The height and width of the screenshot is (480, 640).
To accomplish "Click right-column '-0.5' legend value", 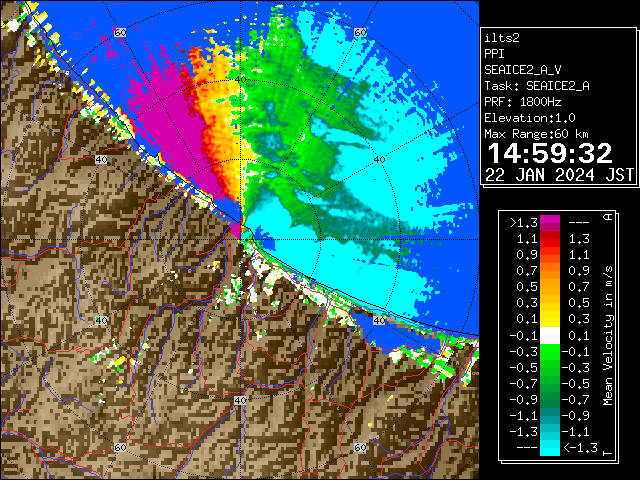I will (576, 384).
